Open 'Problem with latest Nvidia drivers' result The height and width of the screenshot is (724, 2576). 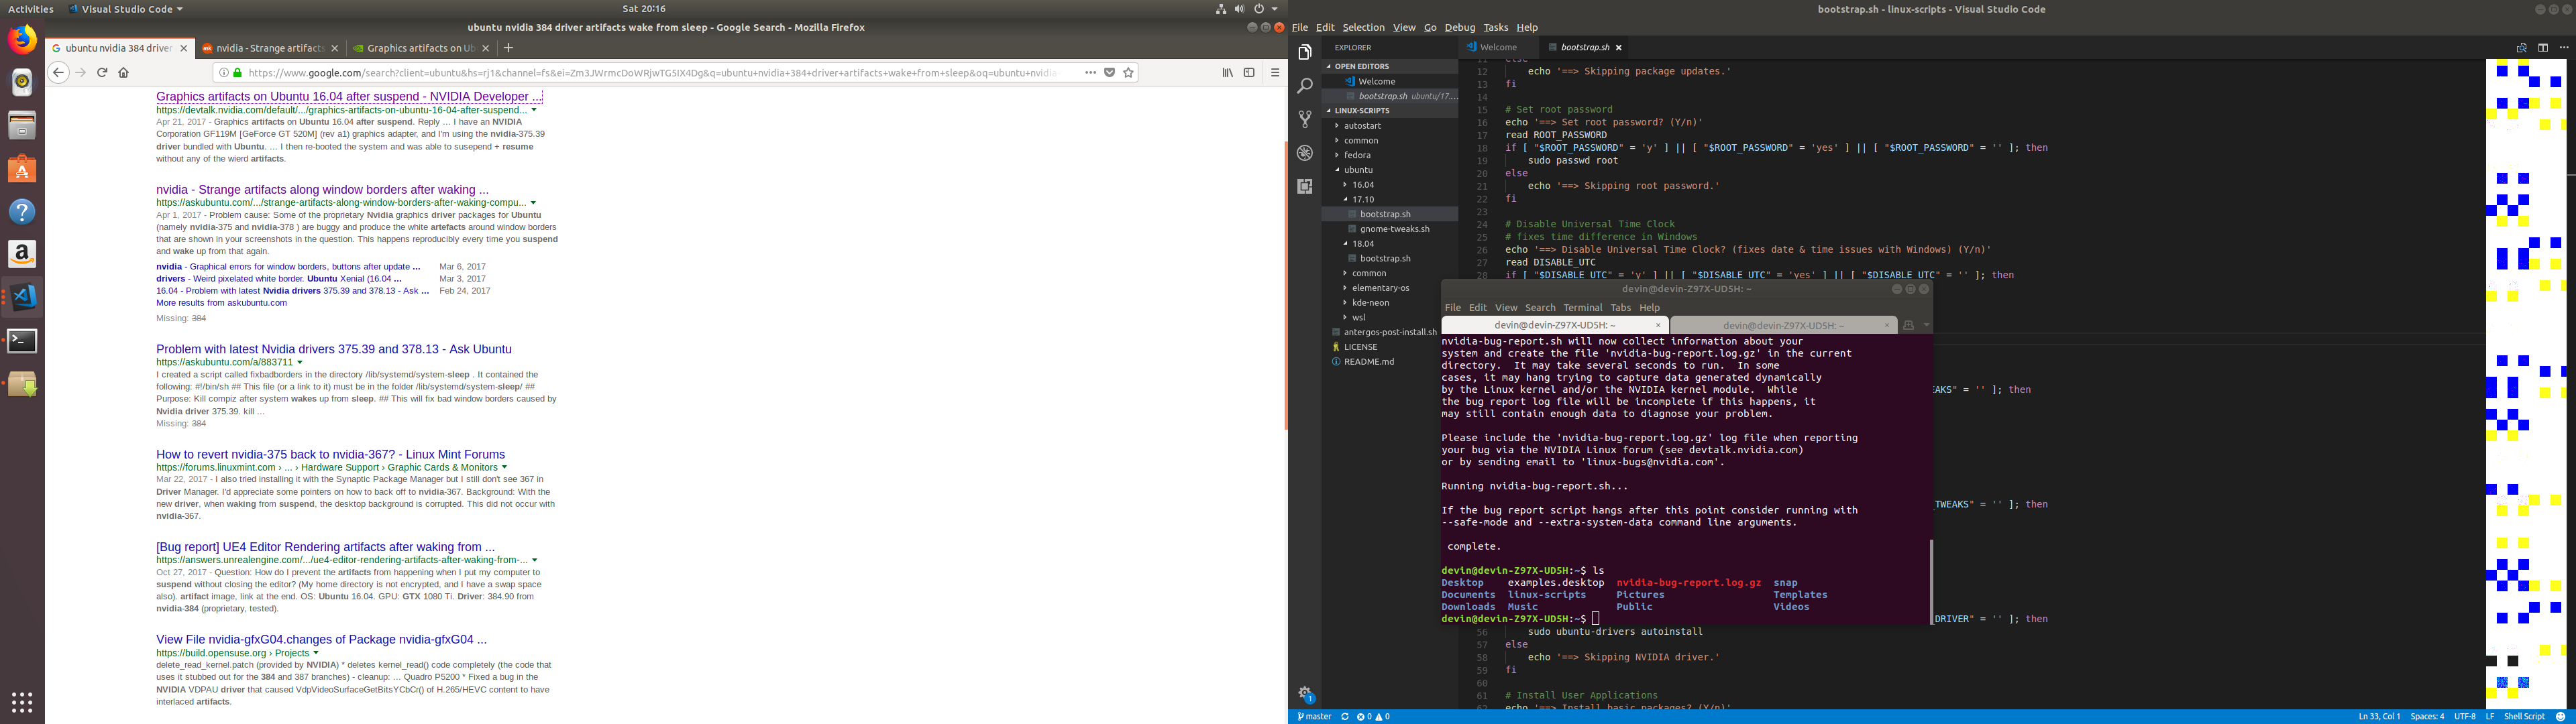tap(334, 349)
